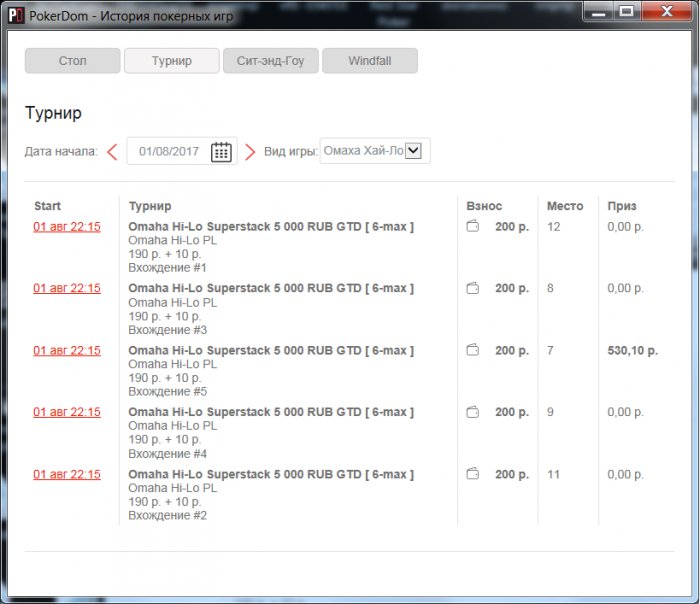Switch to the Сит-энд-Гоу tab
700x604 pixels.
pos(271,61)
